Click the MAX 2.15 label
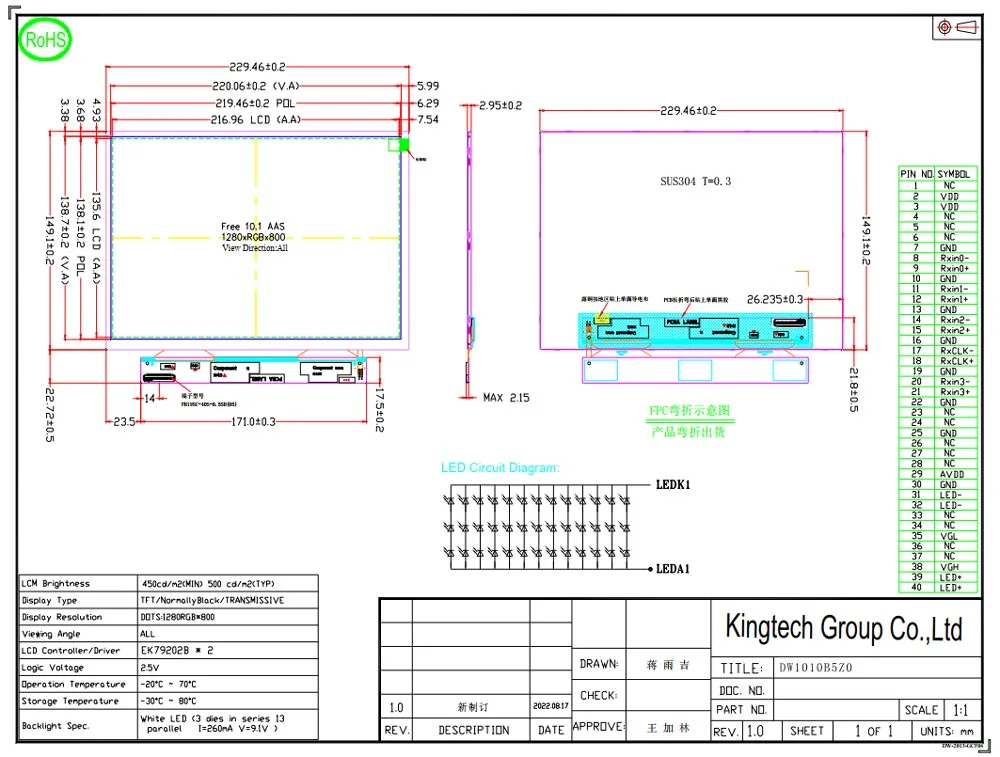Image resolution: width=1000 pixels, height=757 pixels. tap(506, 398)
